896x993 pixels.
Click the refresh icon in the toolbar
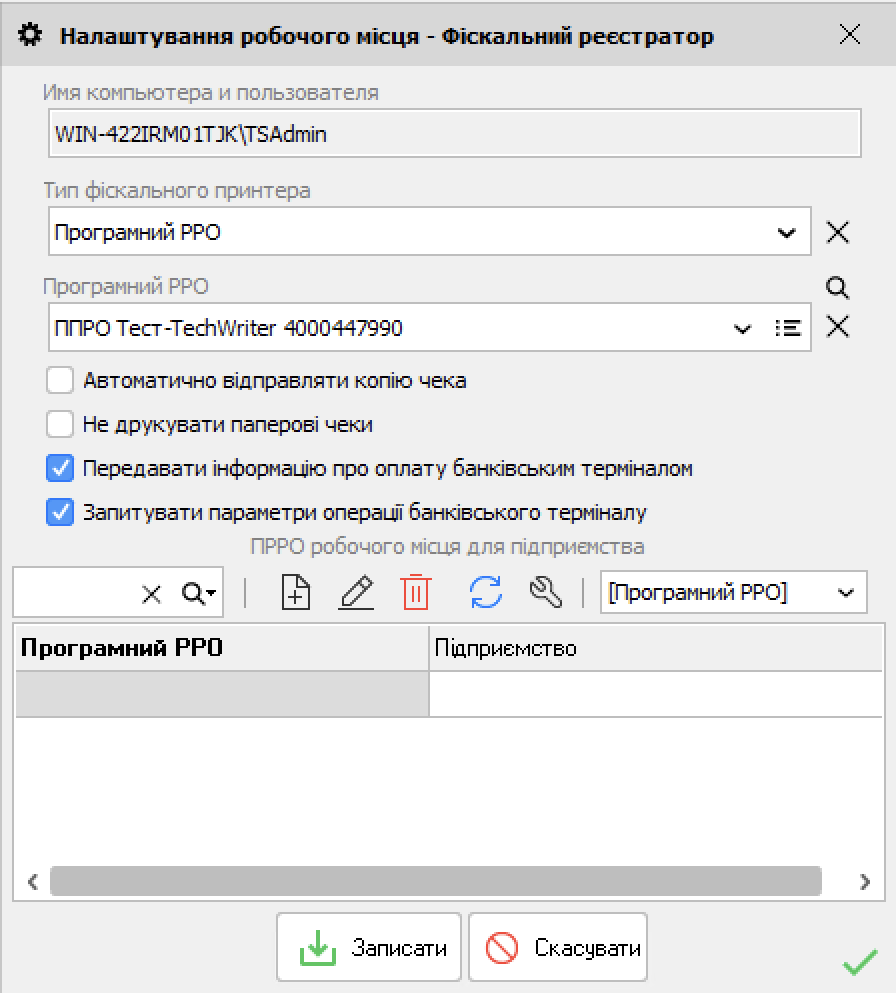[x=483, y=593]
